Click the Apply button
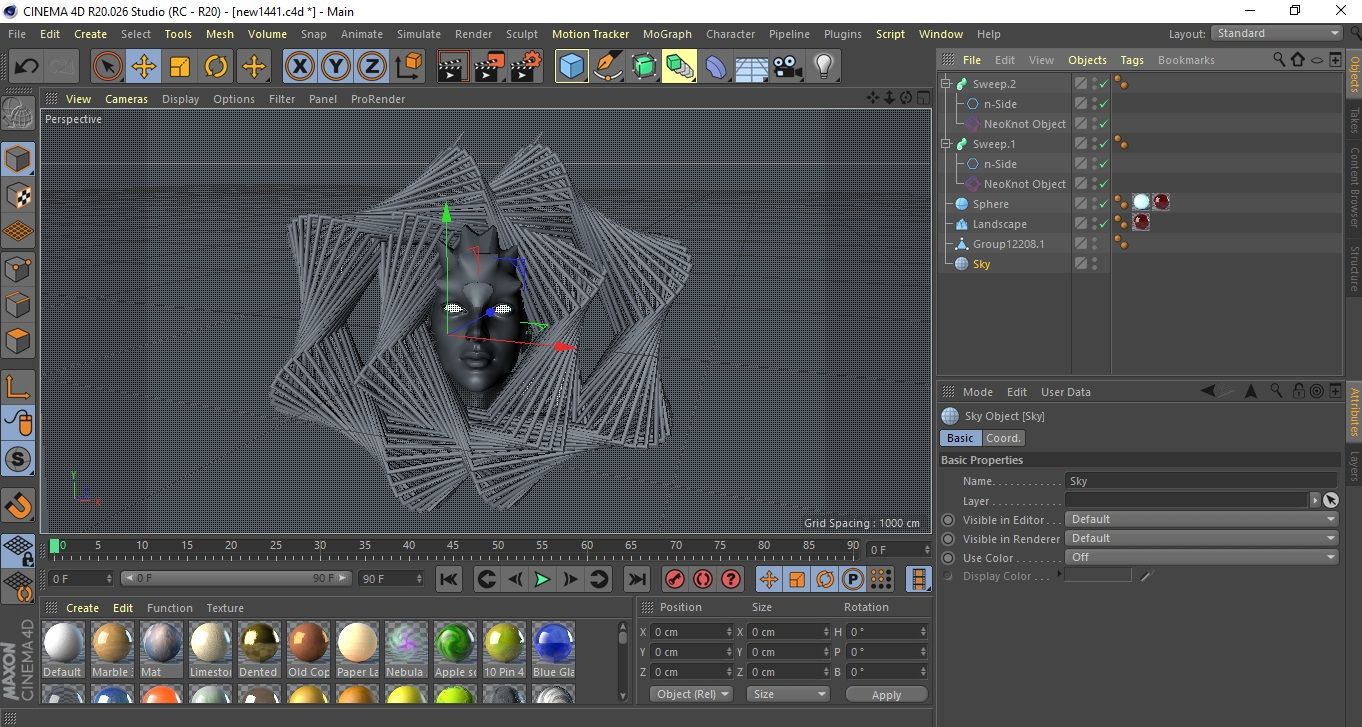This screenshot has height=727, width=1362. pos(886,694)
